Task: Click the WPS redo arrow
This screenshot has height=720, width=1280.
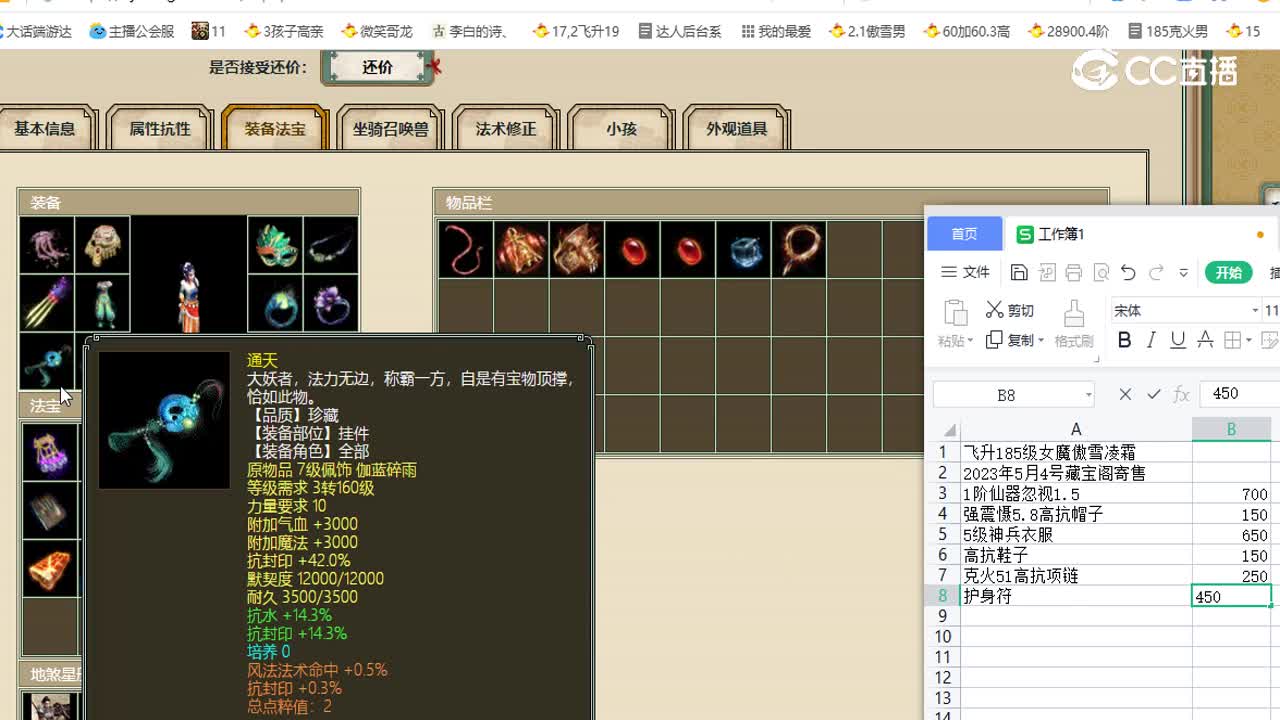Action: point(1156,273)
